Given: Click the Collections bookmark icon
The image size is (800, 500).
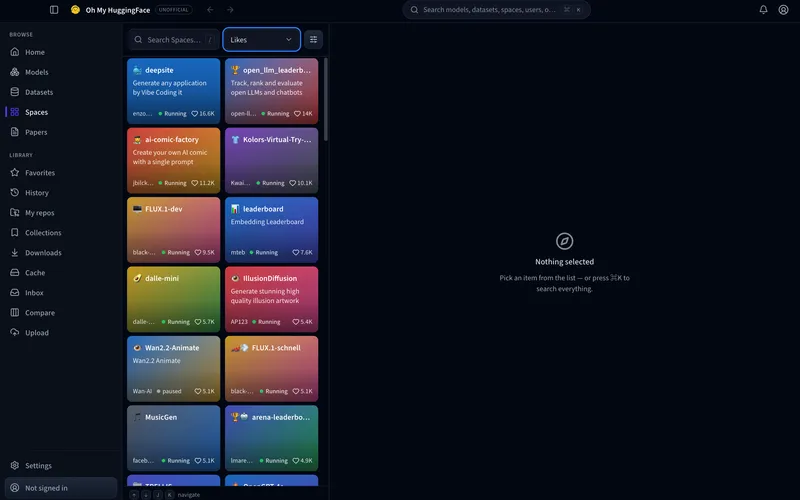Looking at the screenshot, I should pos(15,232).
